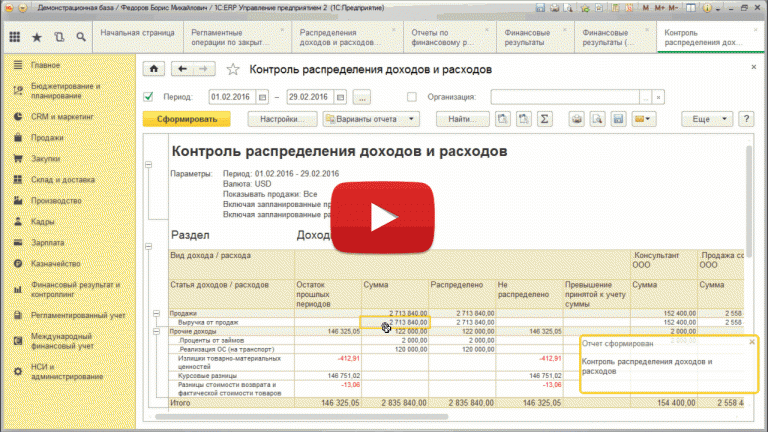Image resolution: width=768 pixels, height=432 pixels.
Task: Open the History icon in top panel
Action: (59, 37)
